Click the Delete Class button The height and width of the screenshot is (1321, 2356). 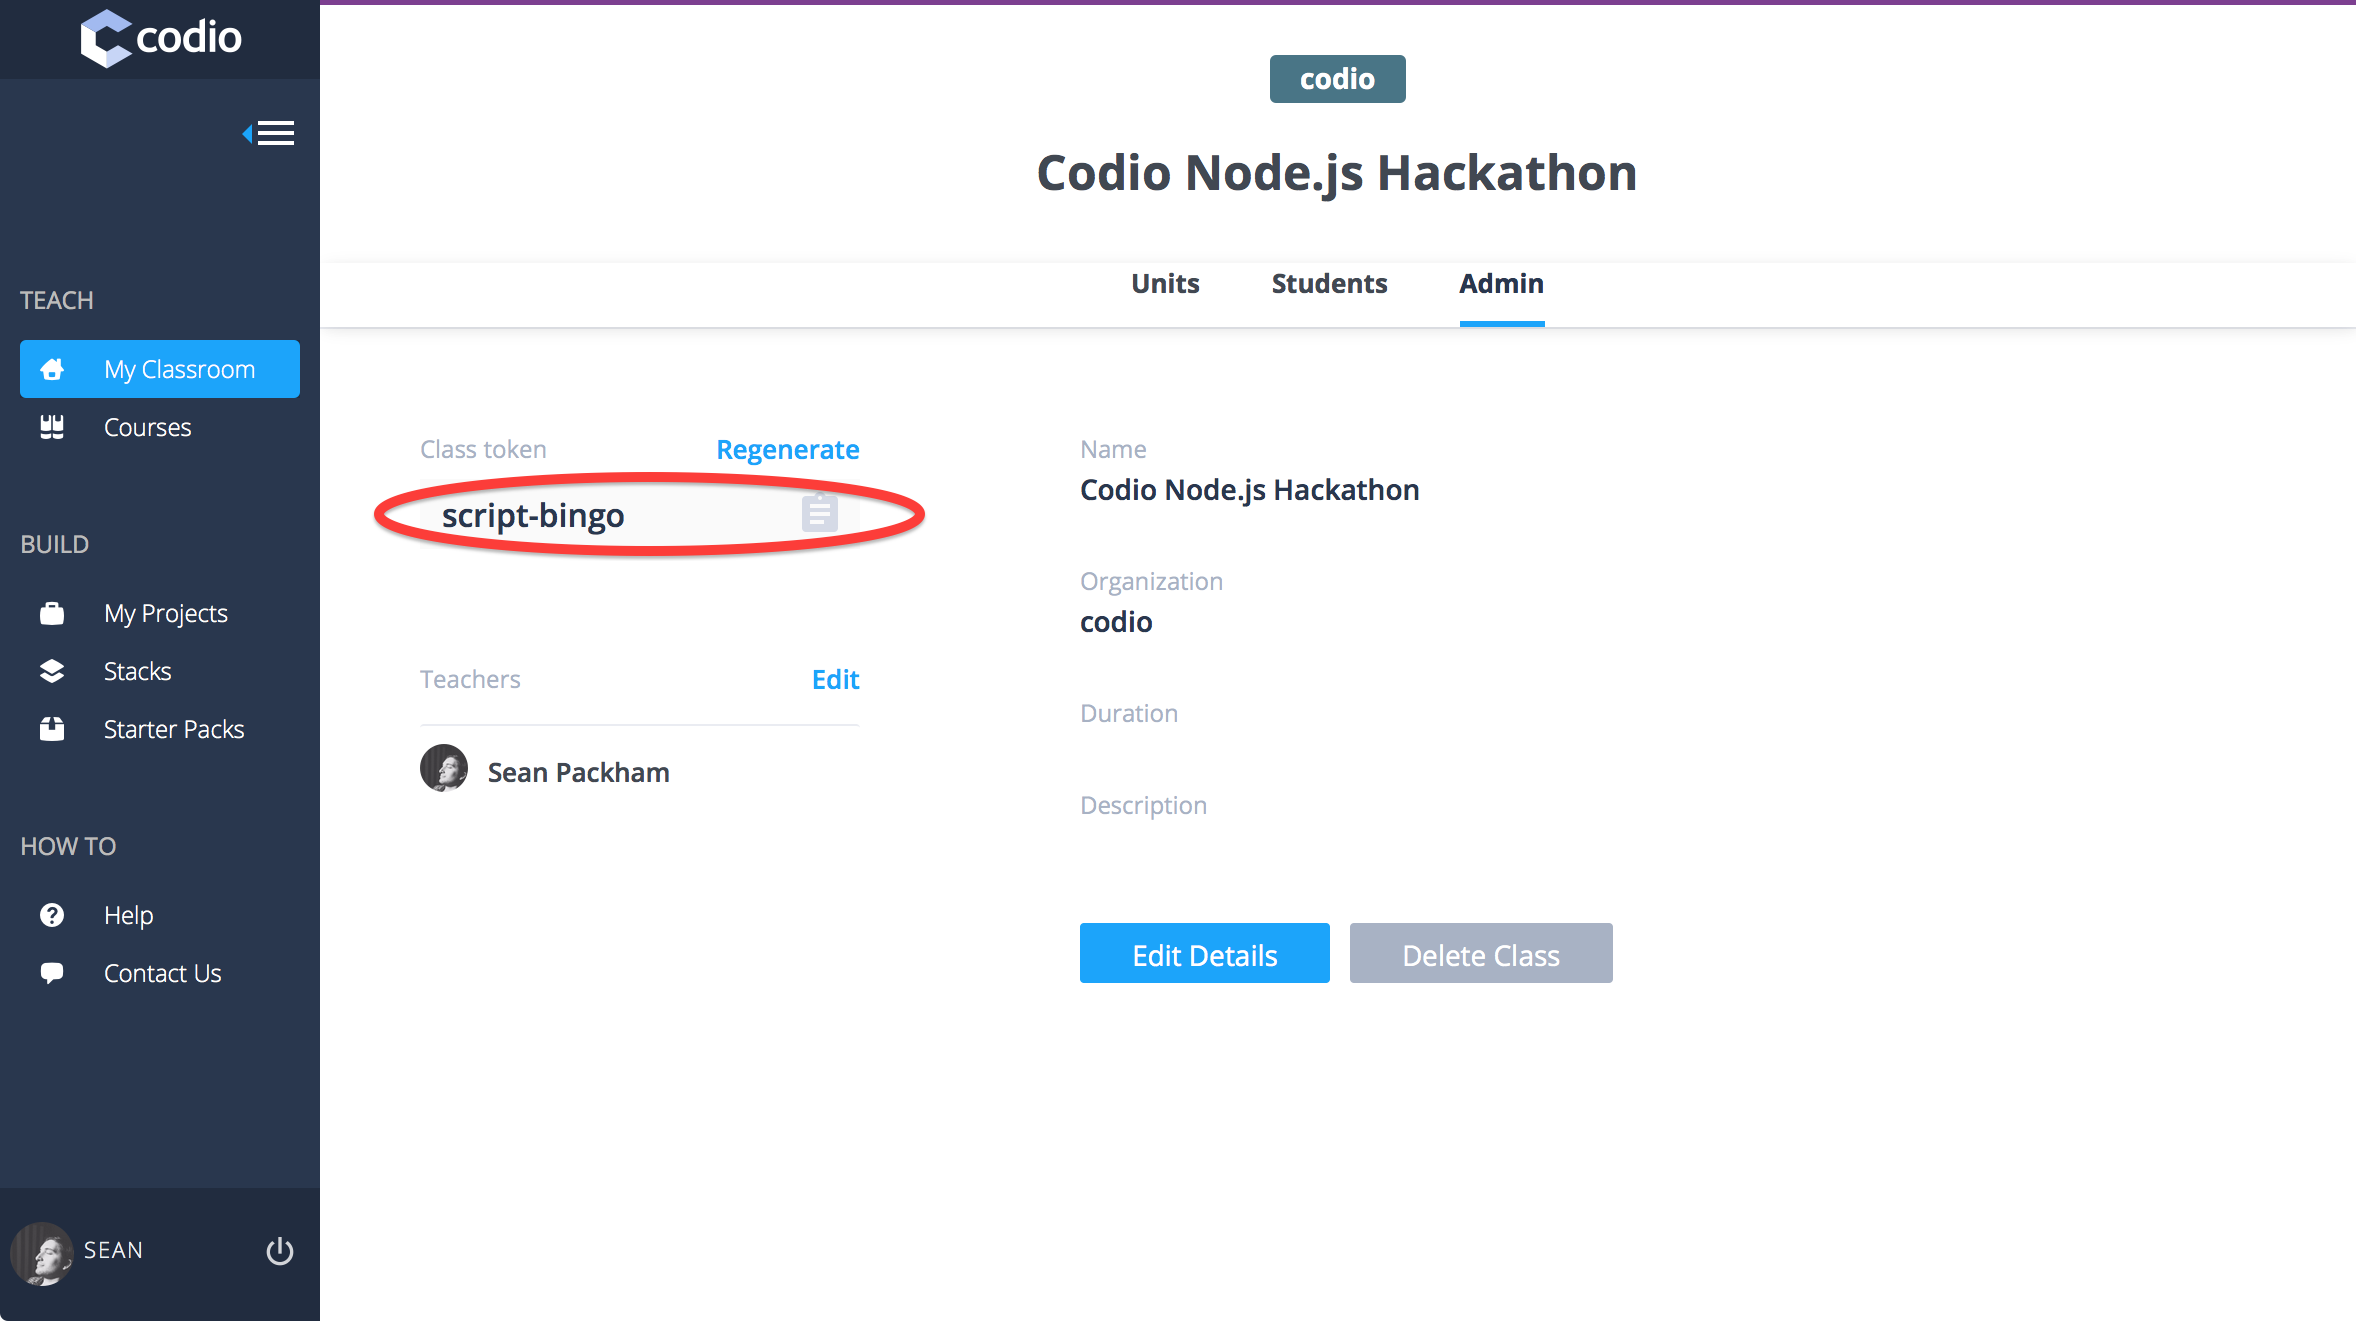(x=1481, y=954)
